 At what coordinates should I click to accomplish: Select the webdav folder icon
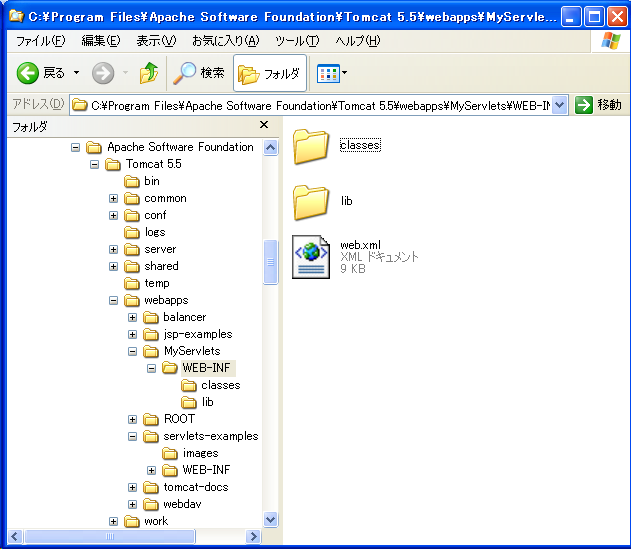(151, 504)
